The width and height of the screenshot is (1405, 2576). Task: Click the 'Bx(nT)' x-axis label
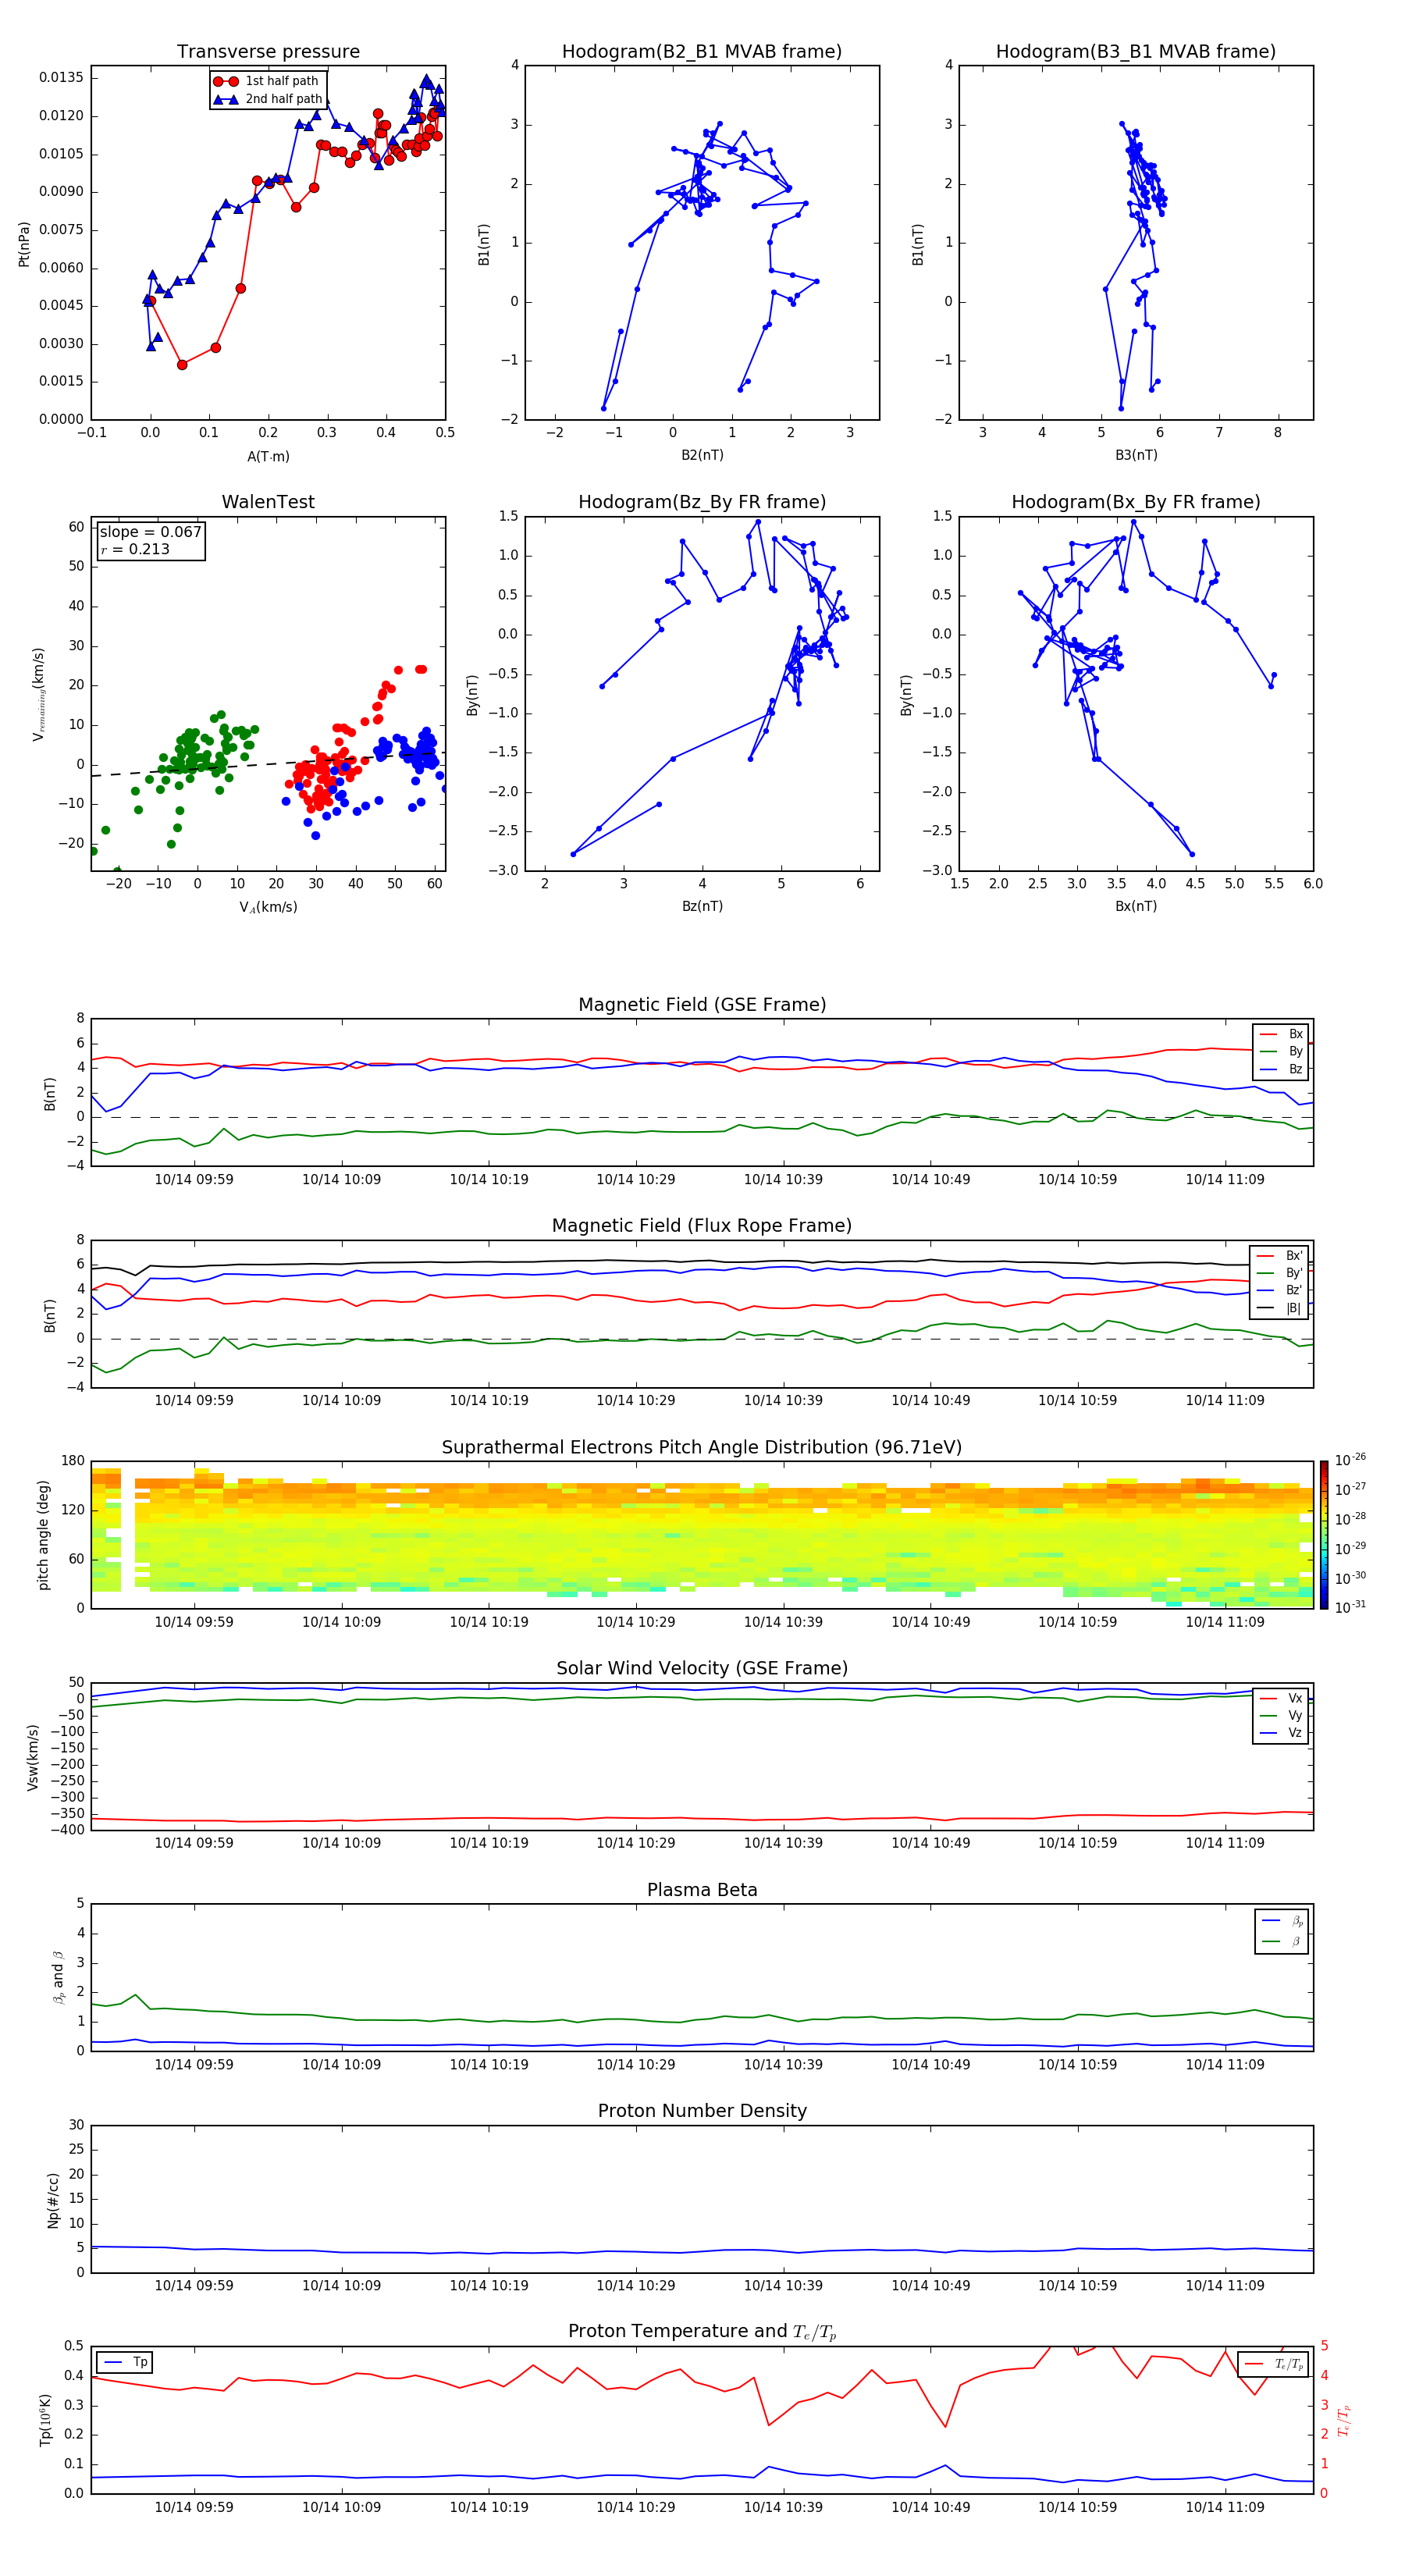[x=1136, y=906]
